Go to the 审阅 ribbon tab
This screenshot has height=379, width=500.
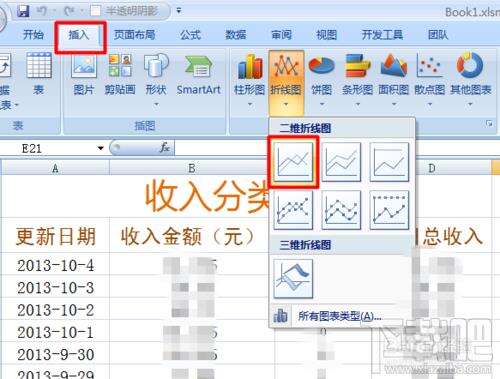pyautogui.click(x=281, y=35)
